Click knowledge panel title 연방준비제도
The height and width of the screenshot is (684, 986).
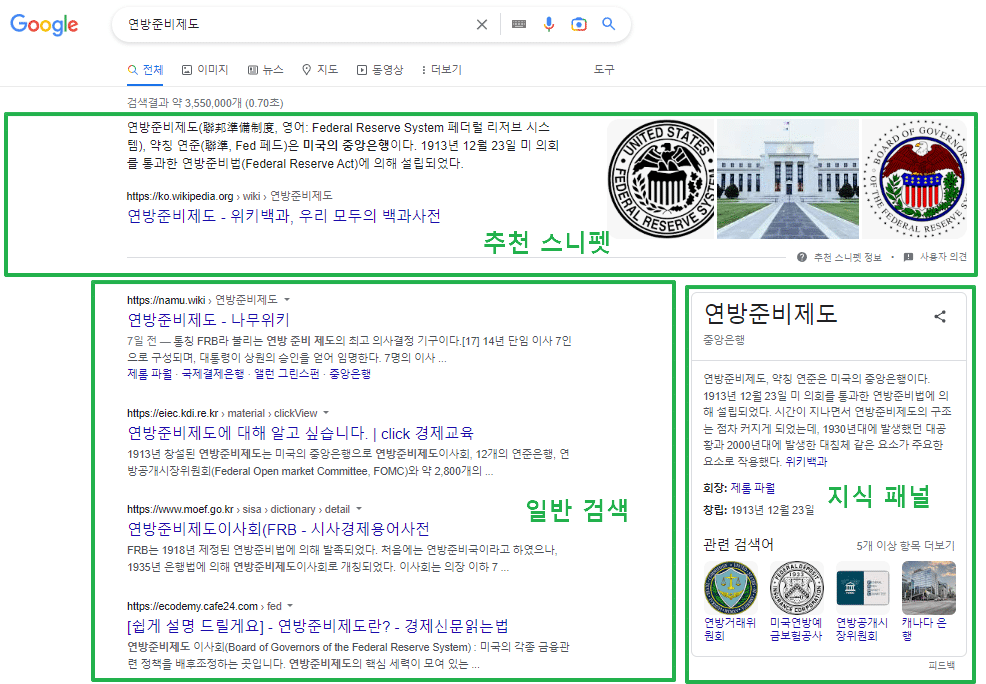770,313
